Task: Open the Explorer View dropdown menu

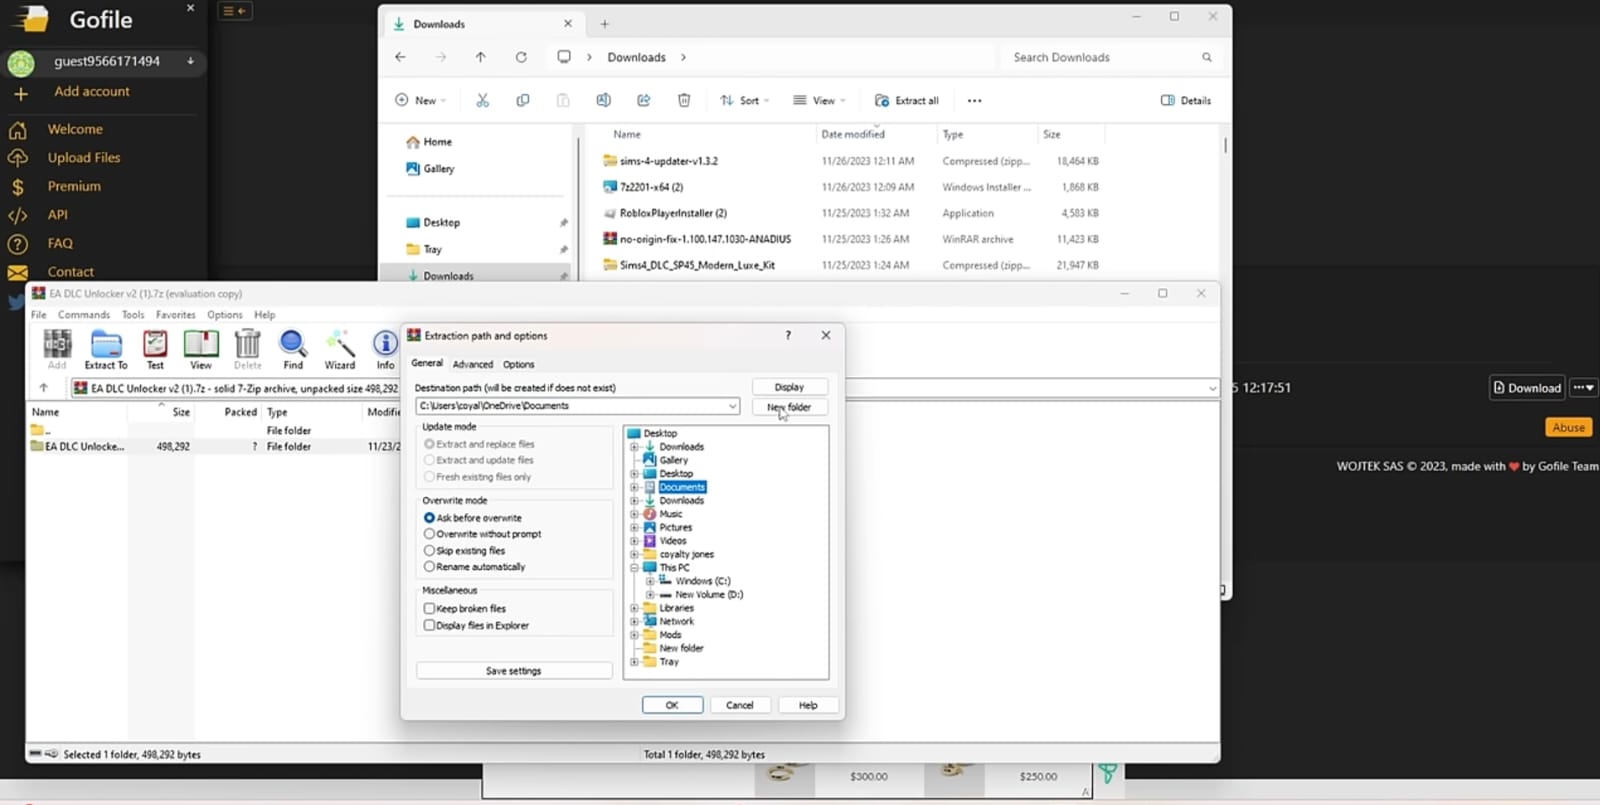Action: (819, 100)
